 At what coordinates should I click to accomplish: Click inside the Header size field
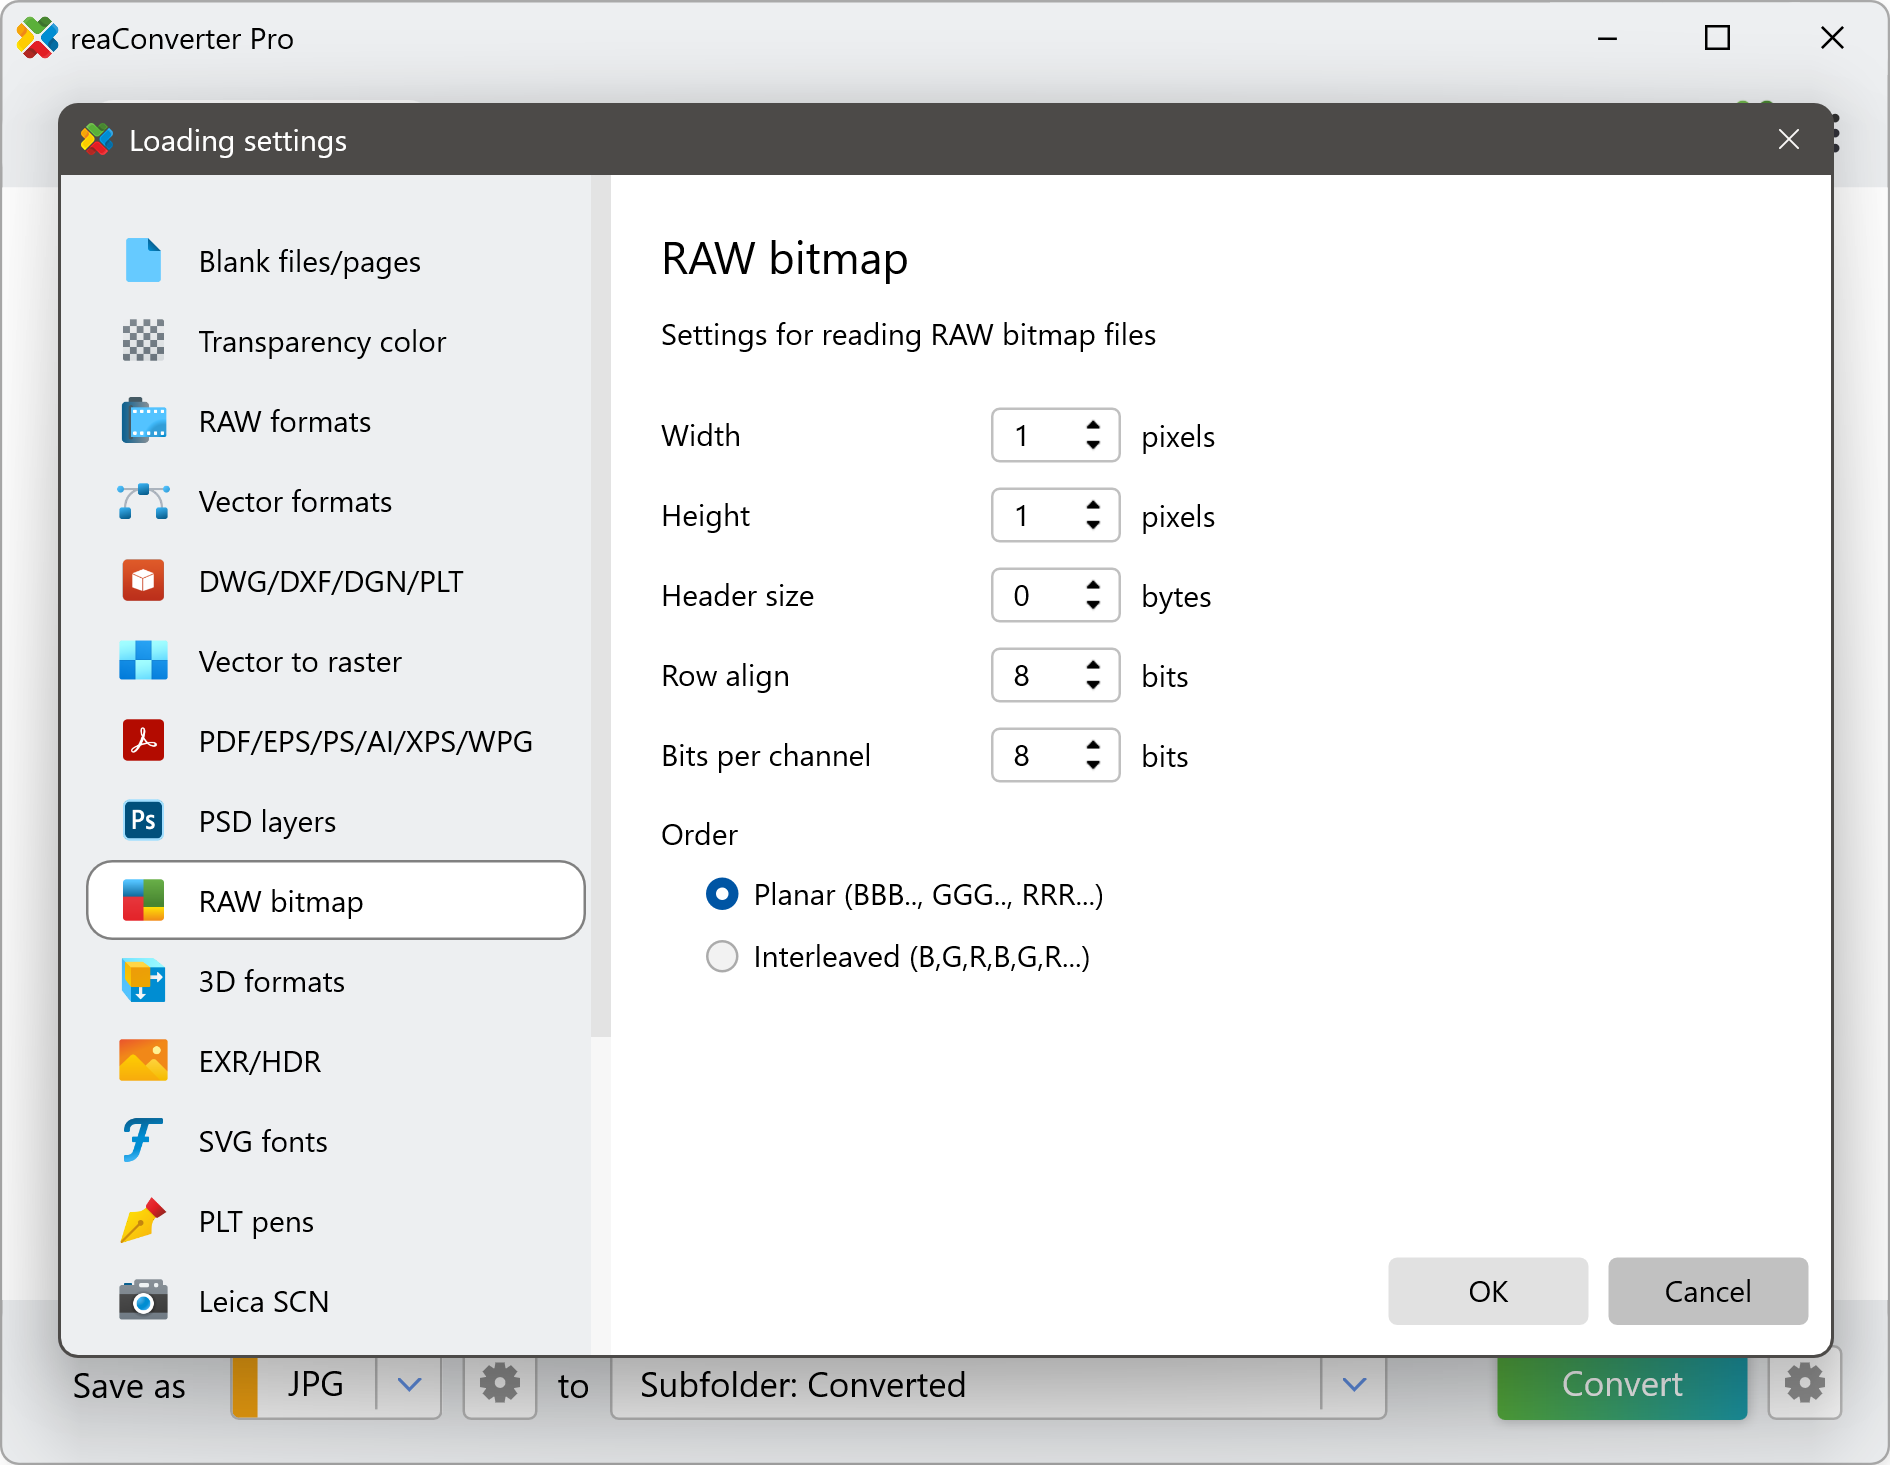1035,596
